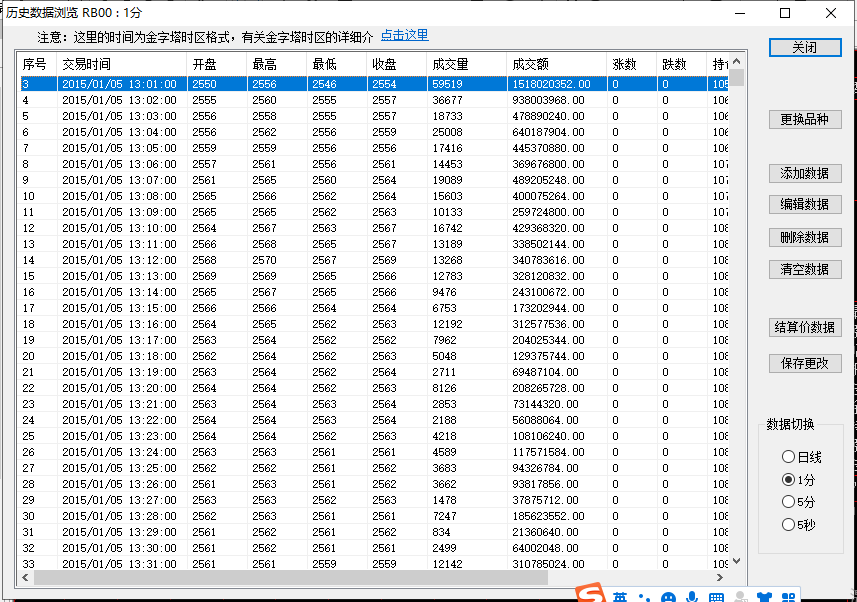Click the Sogou punctuation toggle icon
Image resolution: width=857 pixels, height=602 pixels.
644,598
